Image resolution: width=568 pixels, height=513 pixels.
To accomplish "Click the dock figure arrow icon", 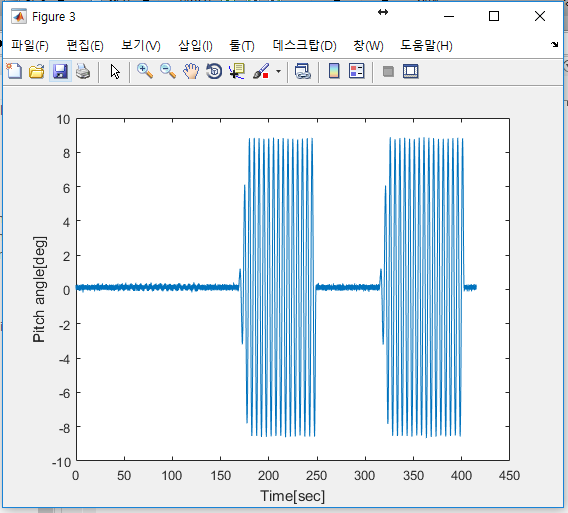I will coord(555,45).
